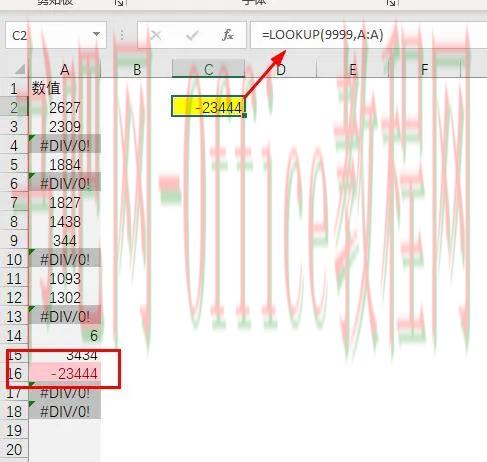Image resolution: width=487 pixels, height=462 pixels.
Task: Select column C header
Action: 209,69
